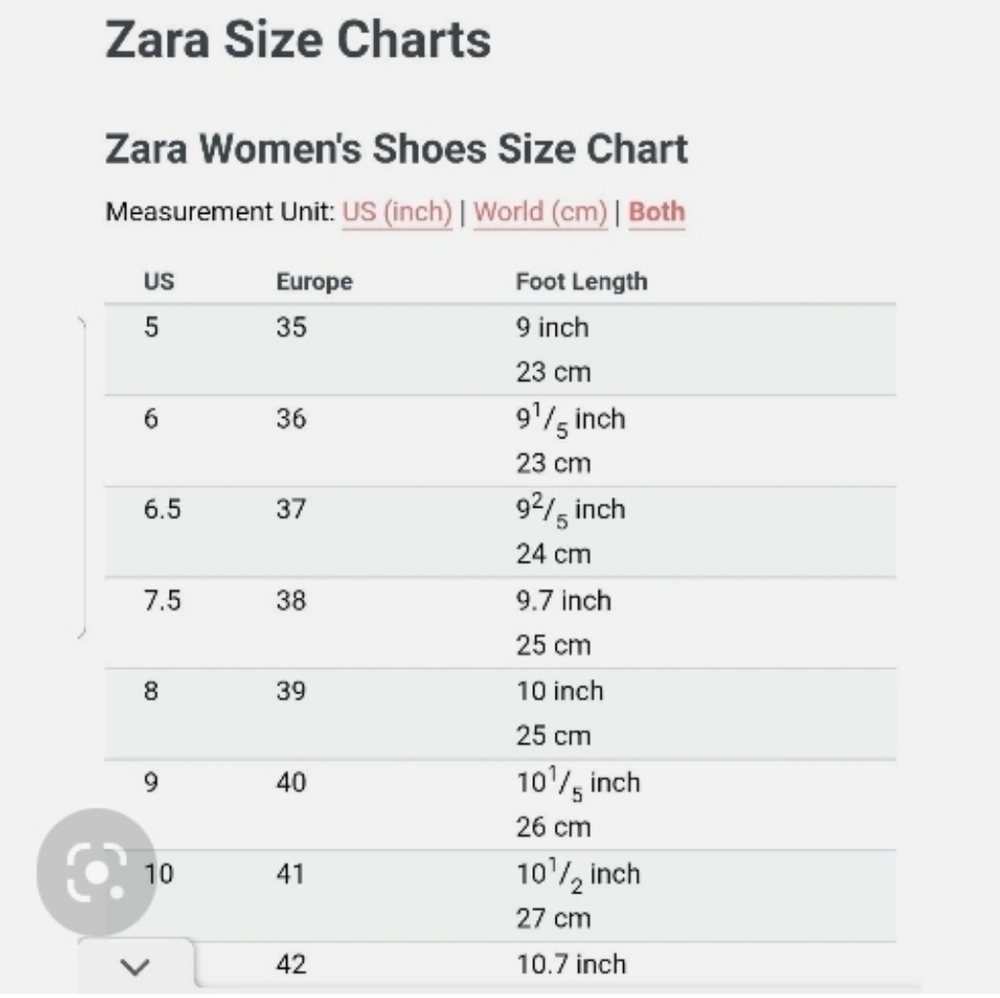
Task: Select the US size 6.5 cell
Action: pyautogui.click(x=162, y=510)
